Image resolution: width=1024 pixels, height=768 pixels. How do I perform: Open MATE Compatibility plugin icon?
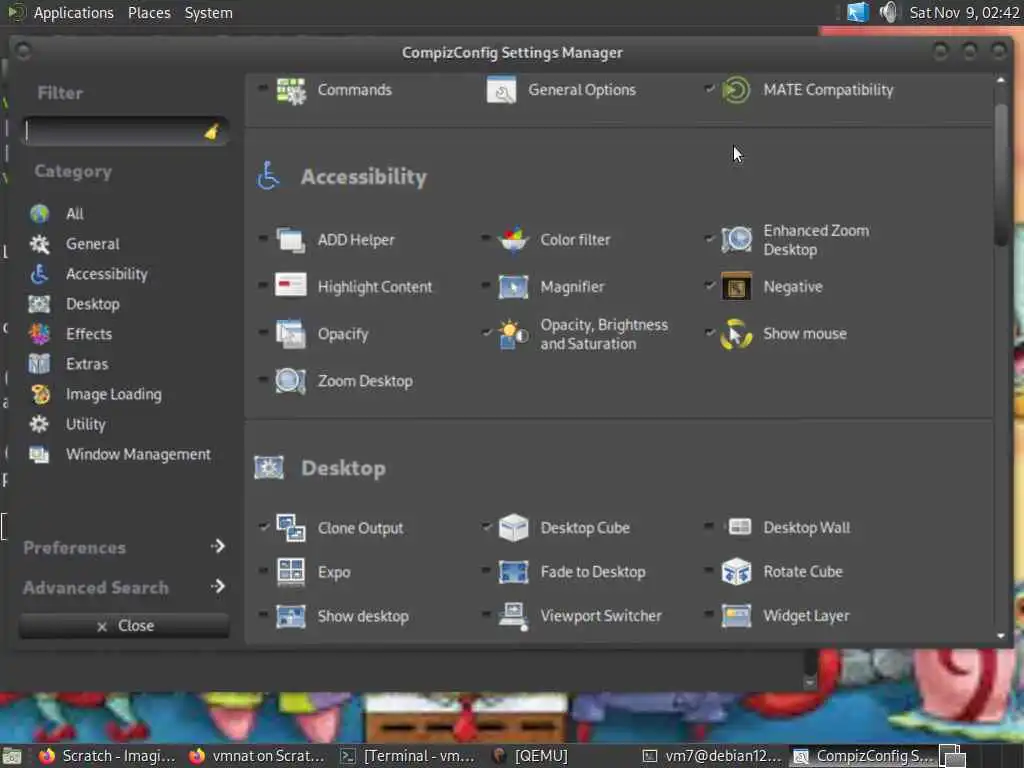pyautogui.click(x=736, y=90)
